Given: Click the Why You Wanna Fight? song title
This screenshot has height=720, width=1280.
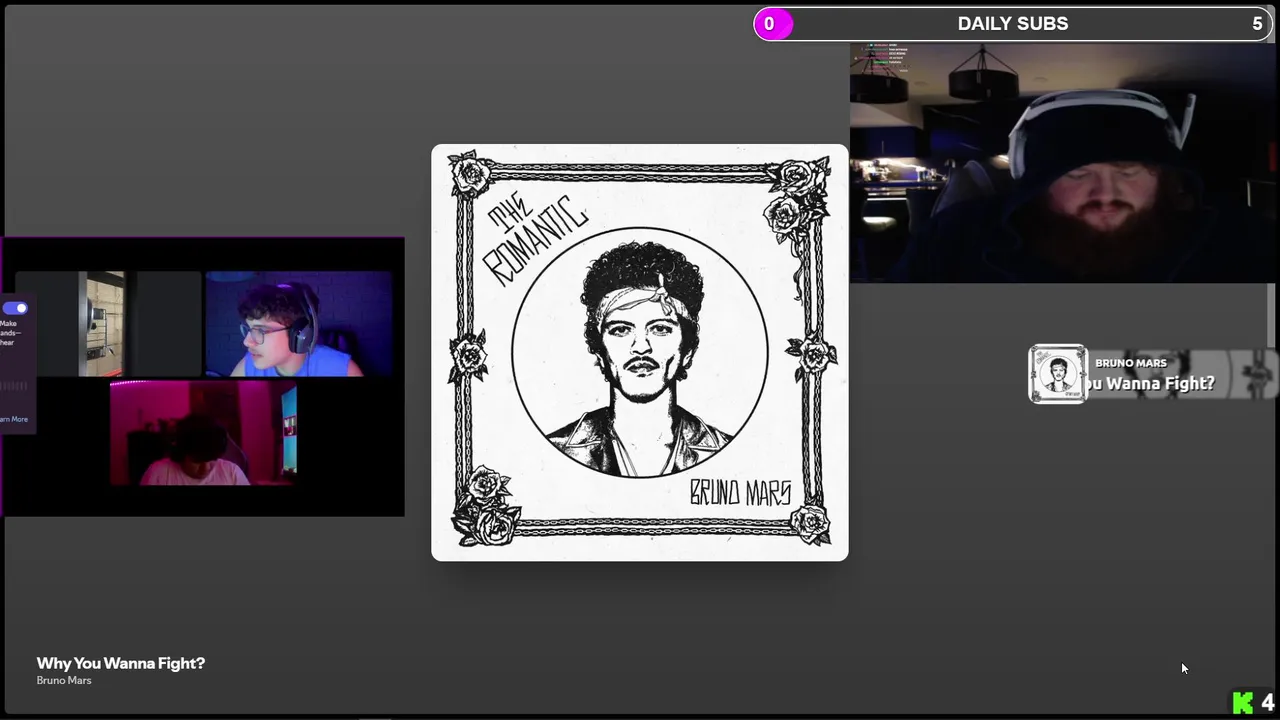Looking at the screenshot, I should click(x=121, y=663).
